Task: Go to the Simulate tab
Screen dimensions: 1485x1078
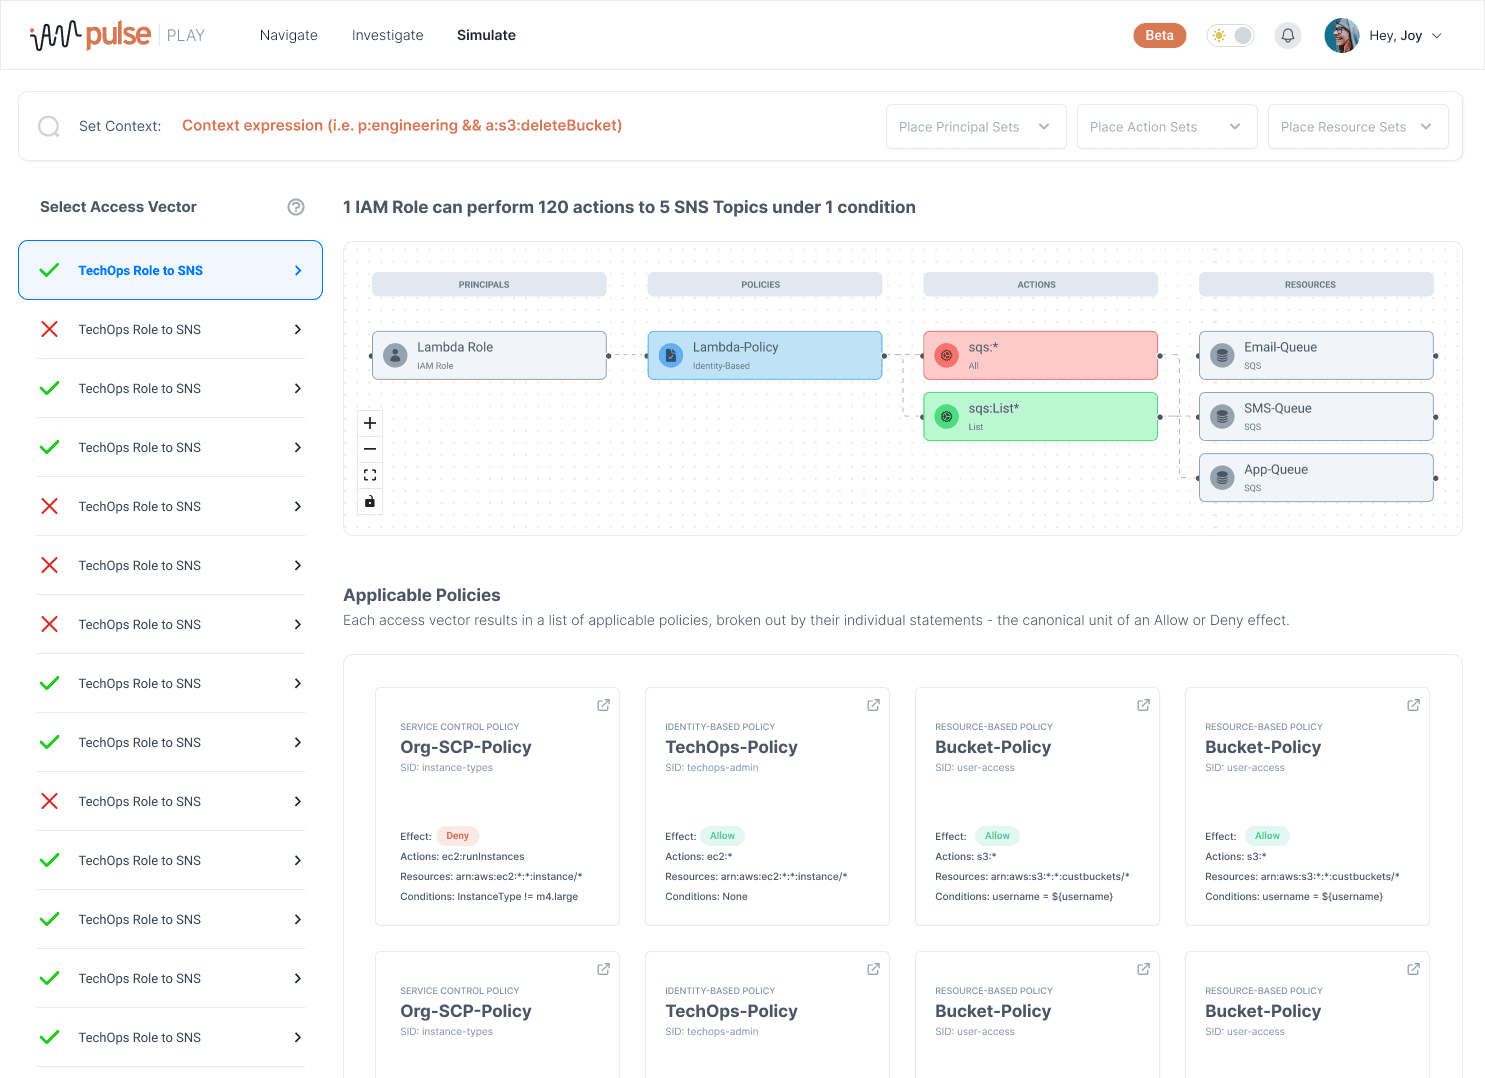Action: coord(487,35)
